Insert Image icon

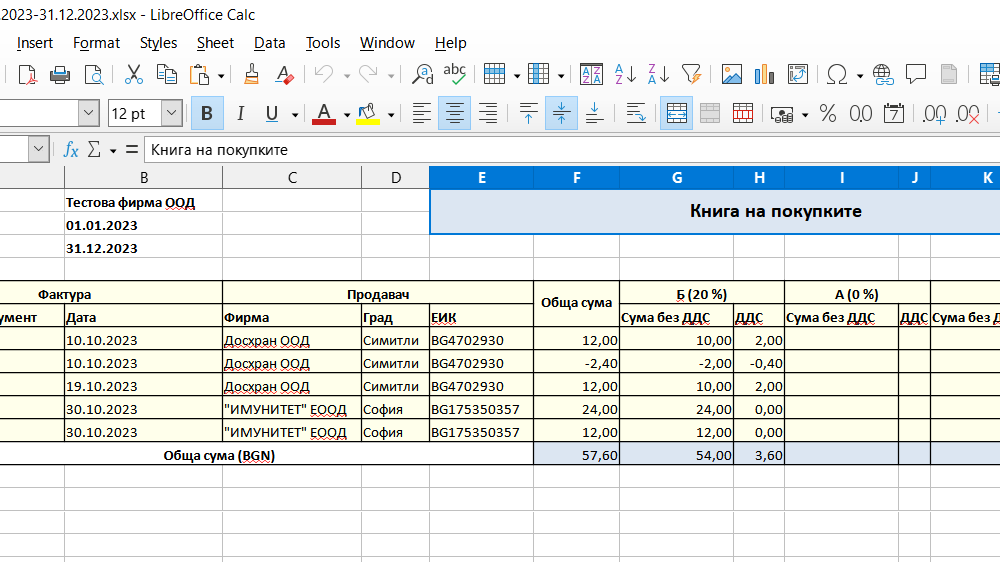pos(732,75)
